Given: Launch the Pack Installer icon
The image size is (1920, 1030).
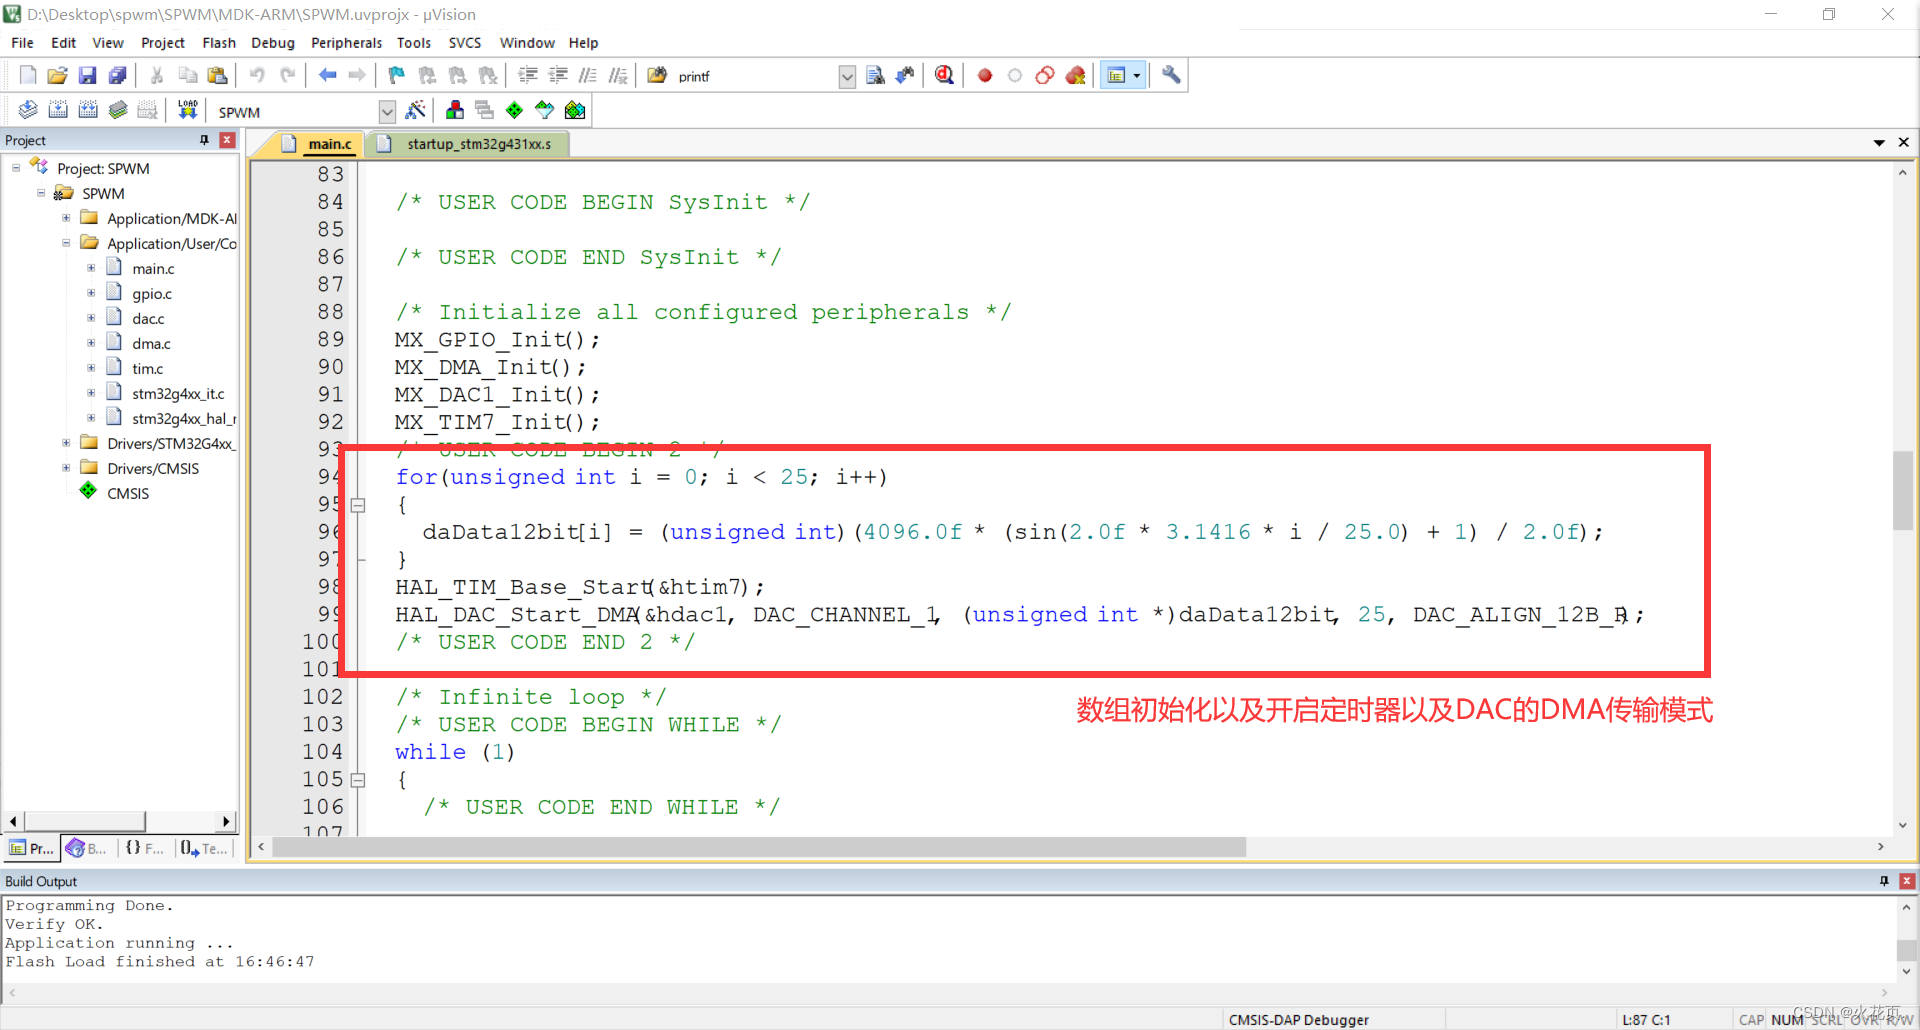Looking at the screenshot, I should click(x=575, y=110).
